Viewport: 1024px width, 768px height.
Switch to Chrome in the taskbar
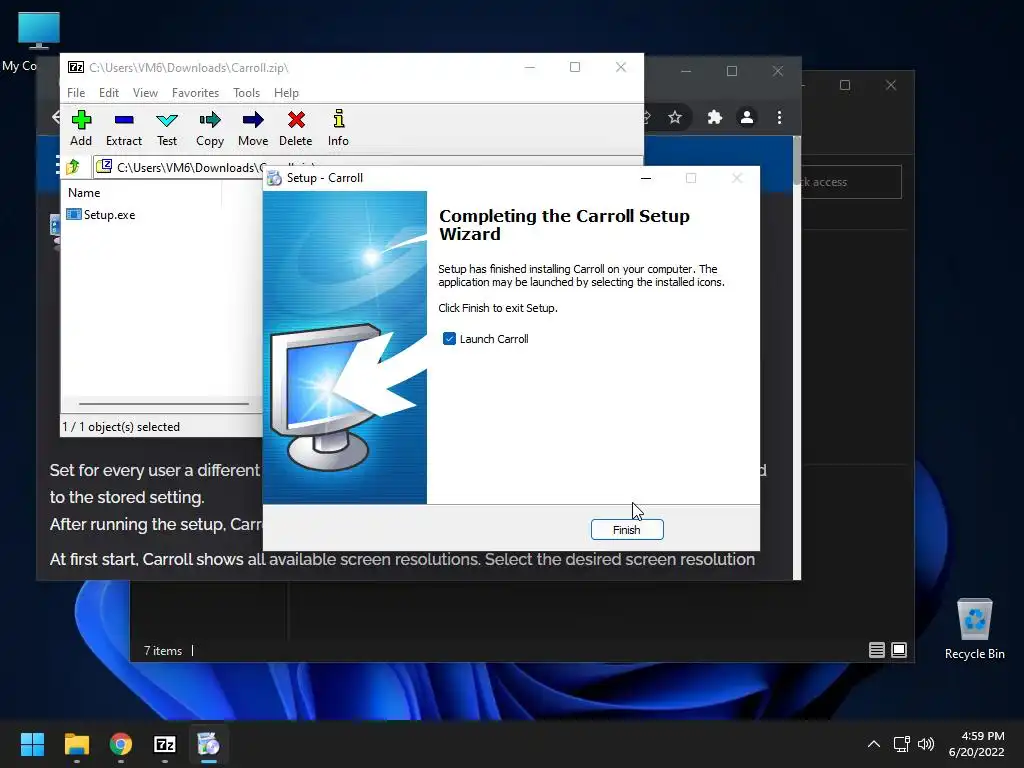pos(121,744)
